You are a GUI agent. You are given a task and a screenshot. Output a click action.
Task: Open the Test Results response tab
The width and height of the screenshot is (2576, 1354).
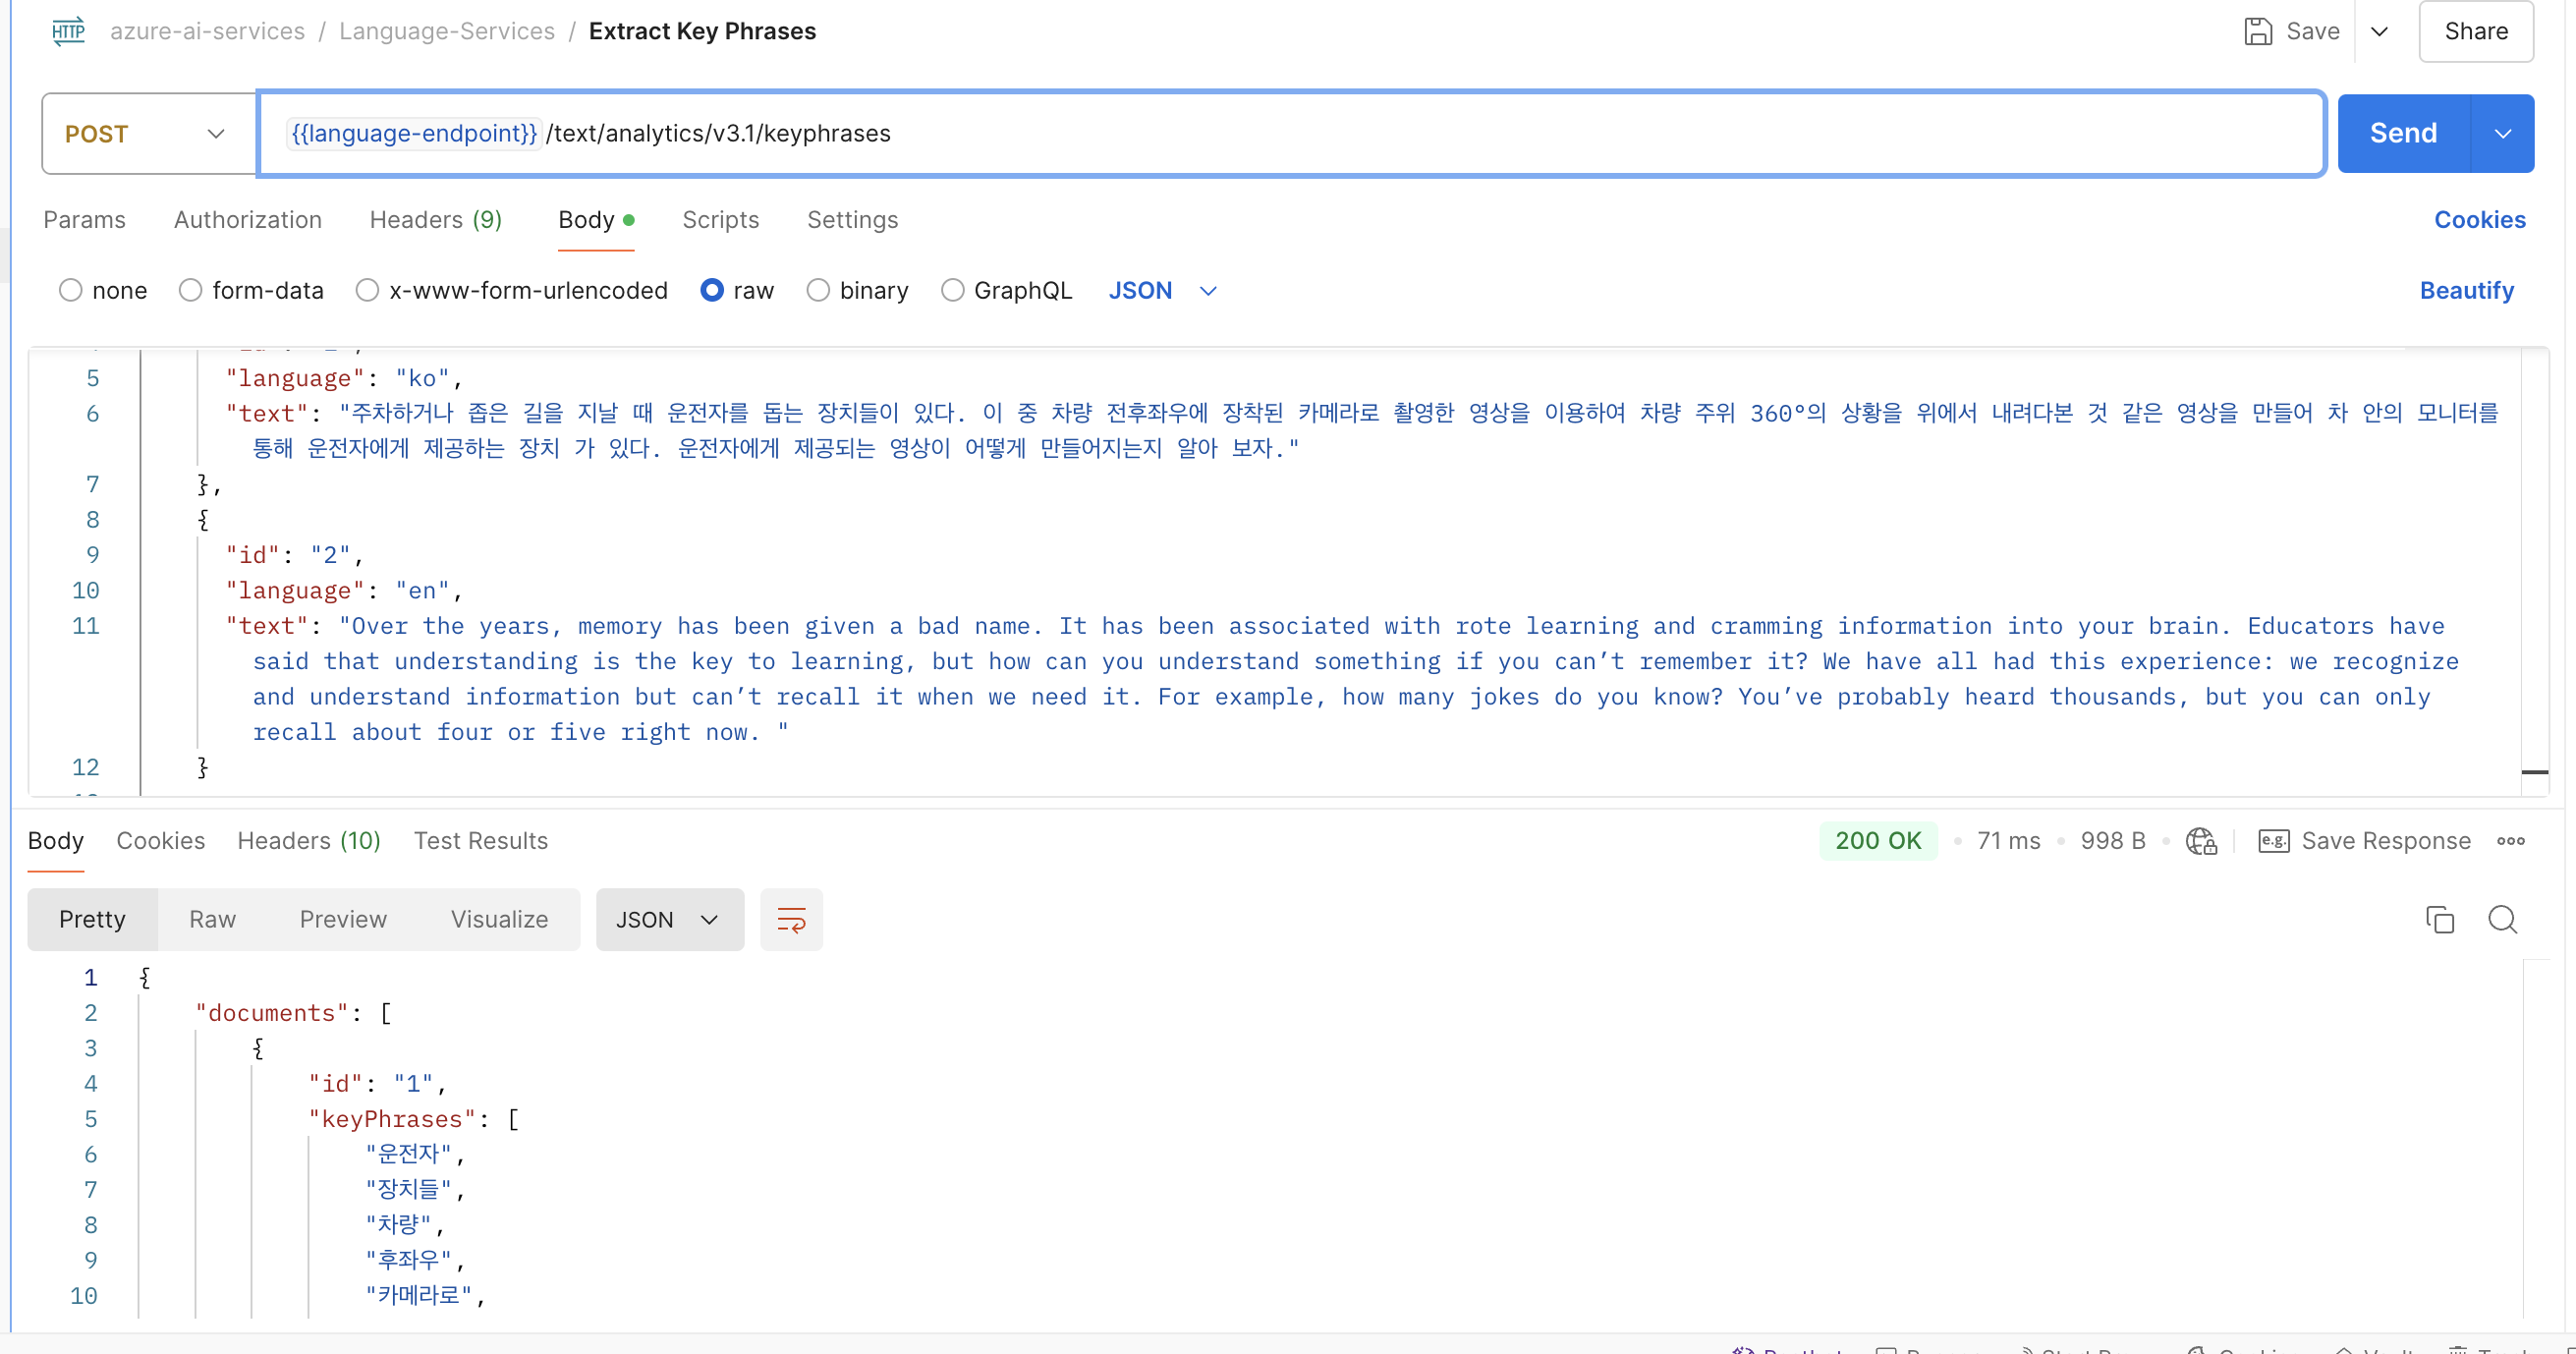[480, 841]
